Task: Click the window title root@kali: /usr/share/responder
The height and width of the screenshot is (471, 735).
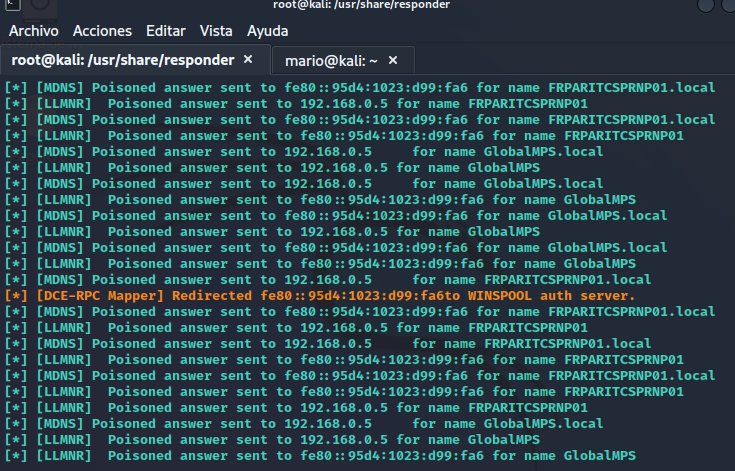Action: click(361, 5)
